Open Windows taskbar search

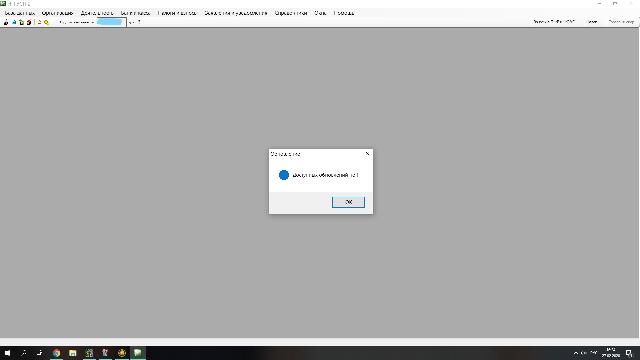[x=24, y=353]
